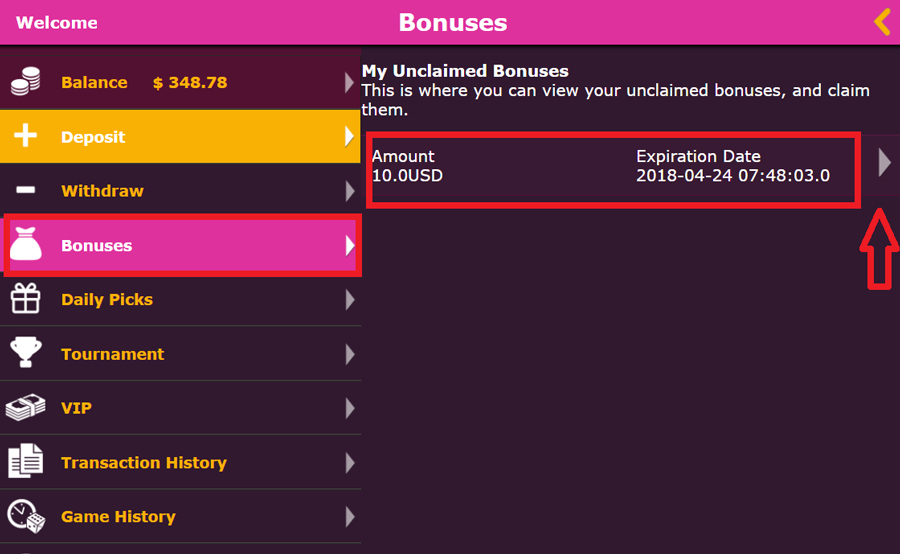Viewport: 900px width, 554px height.
Task: Expand the unclaimed bonus row arrow
Action: click(884, 163)
